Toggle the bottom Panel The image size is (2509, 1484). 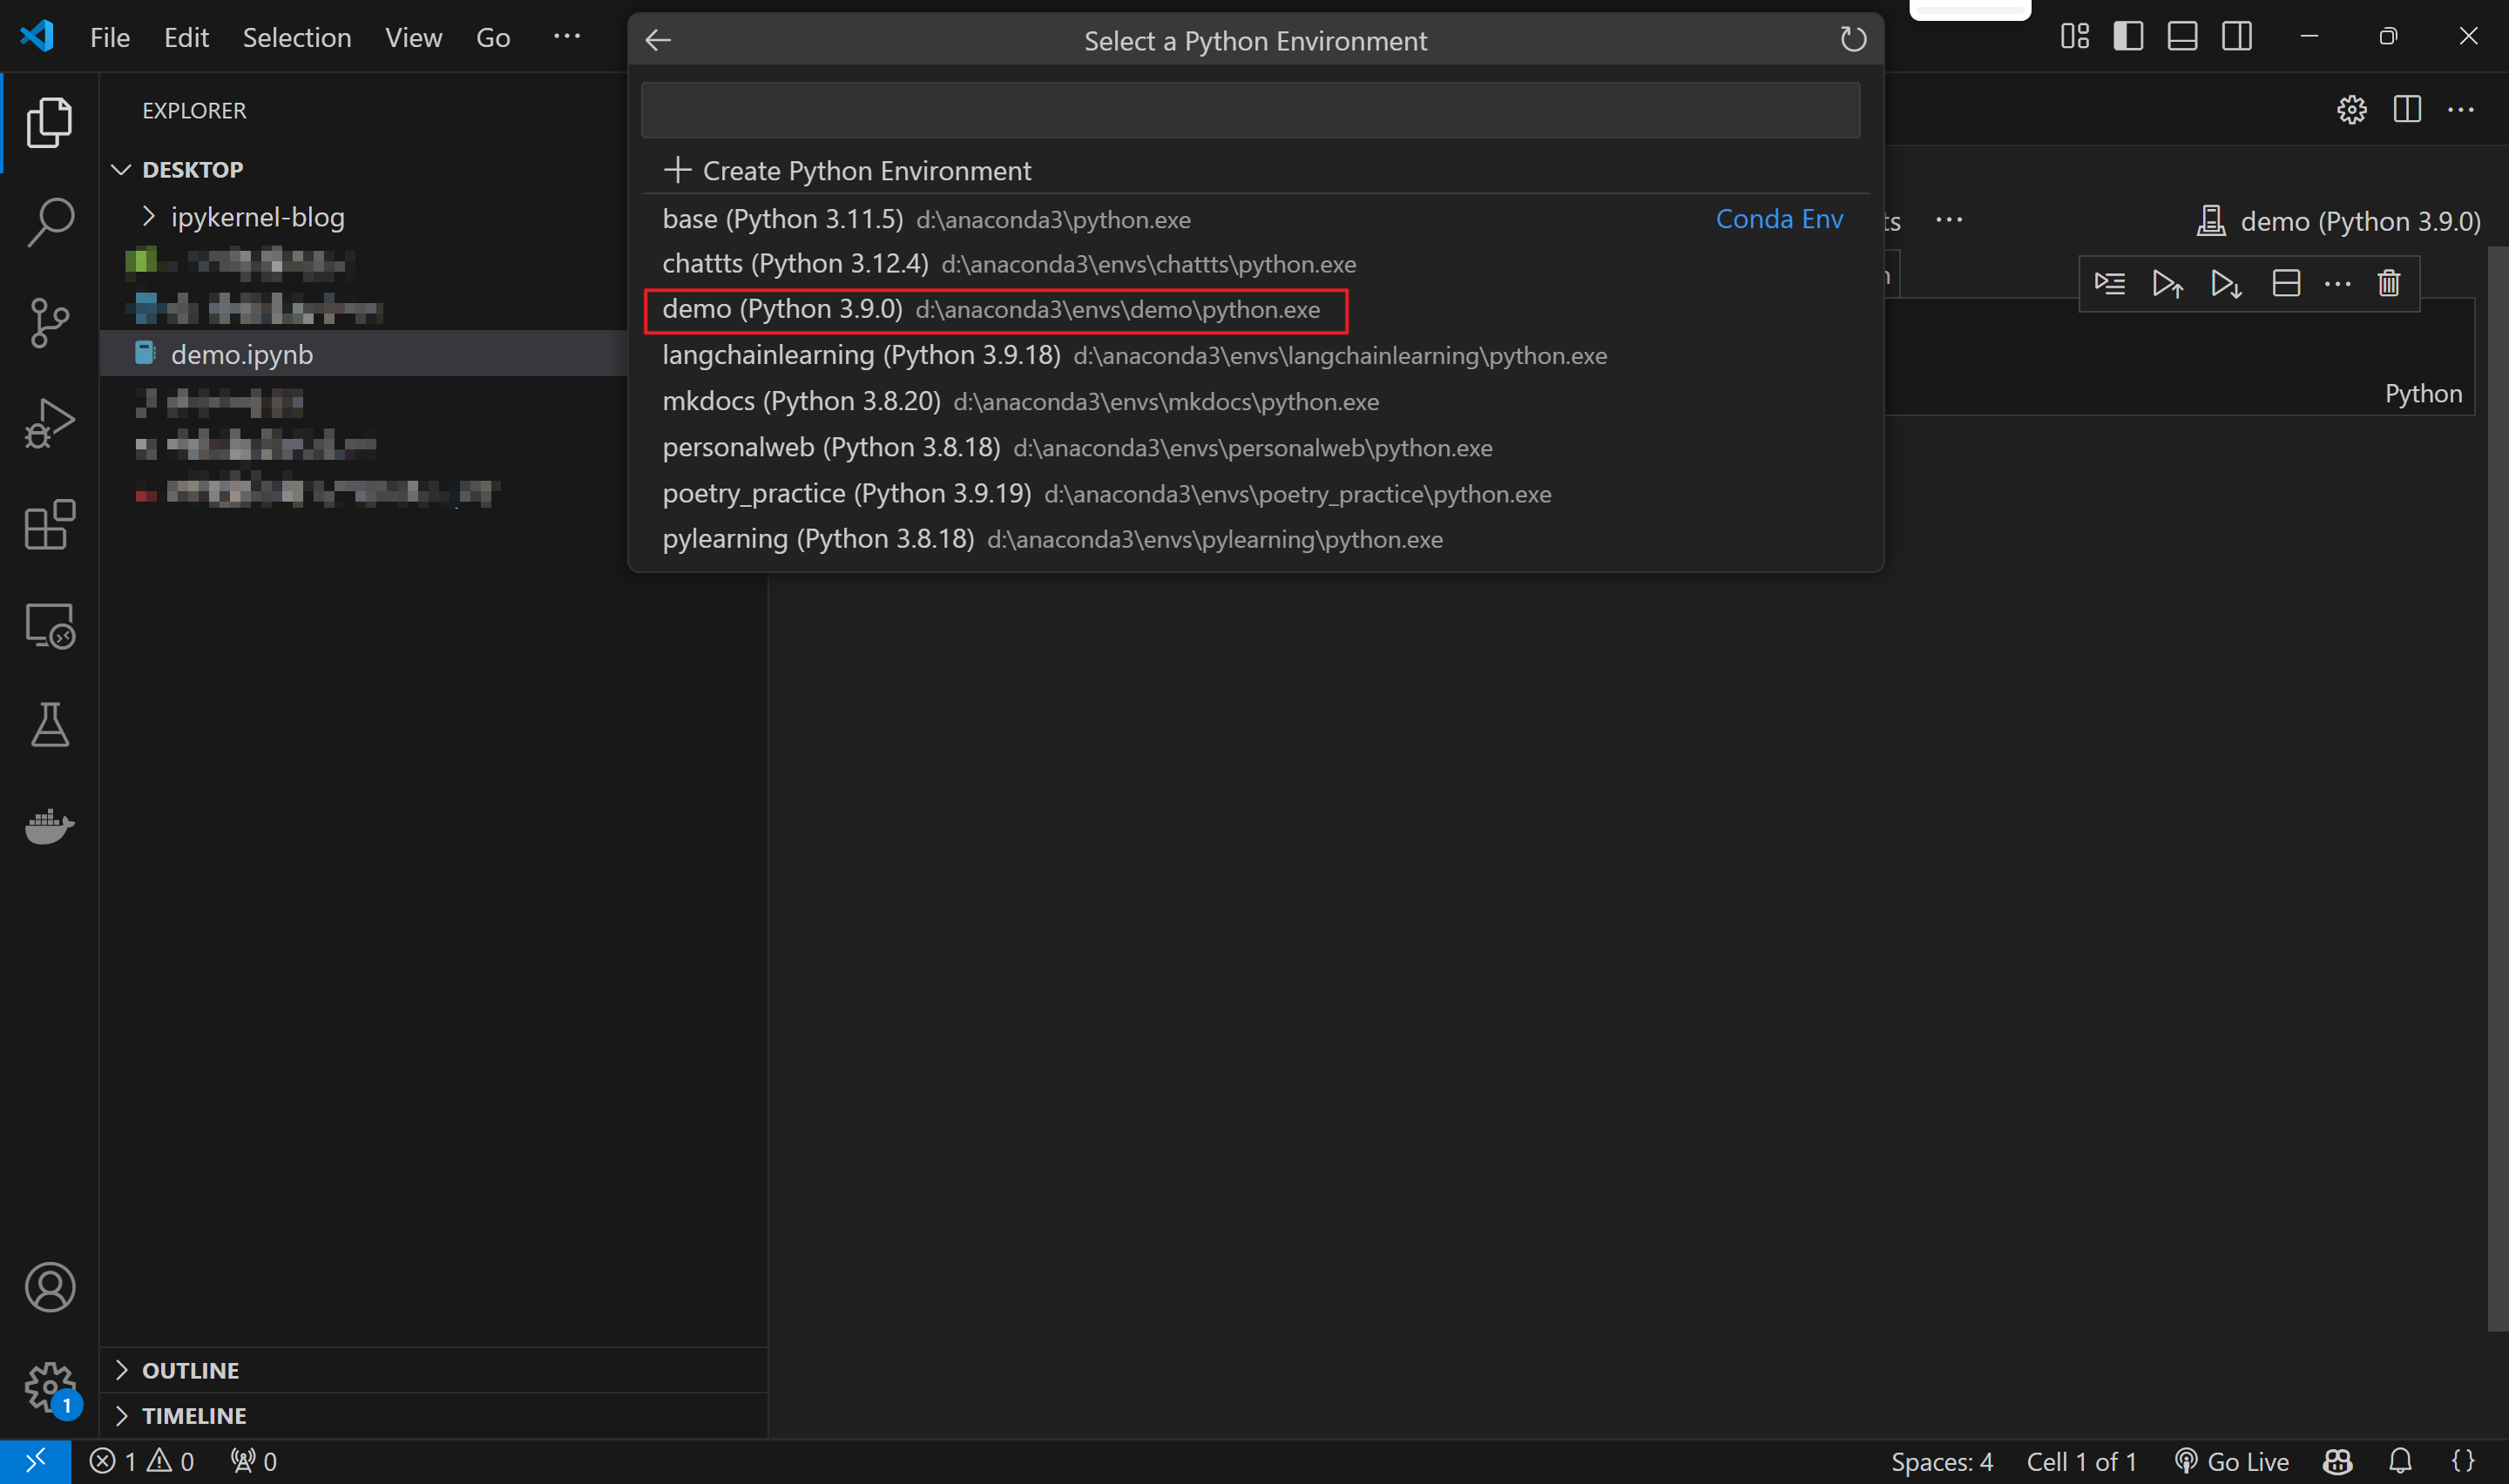tap(2182, 37)
